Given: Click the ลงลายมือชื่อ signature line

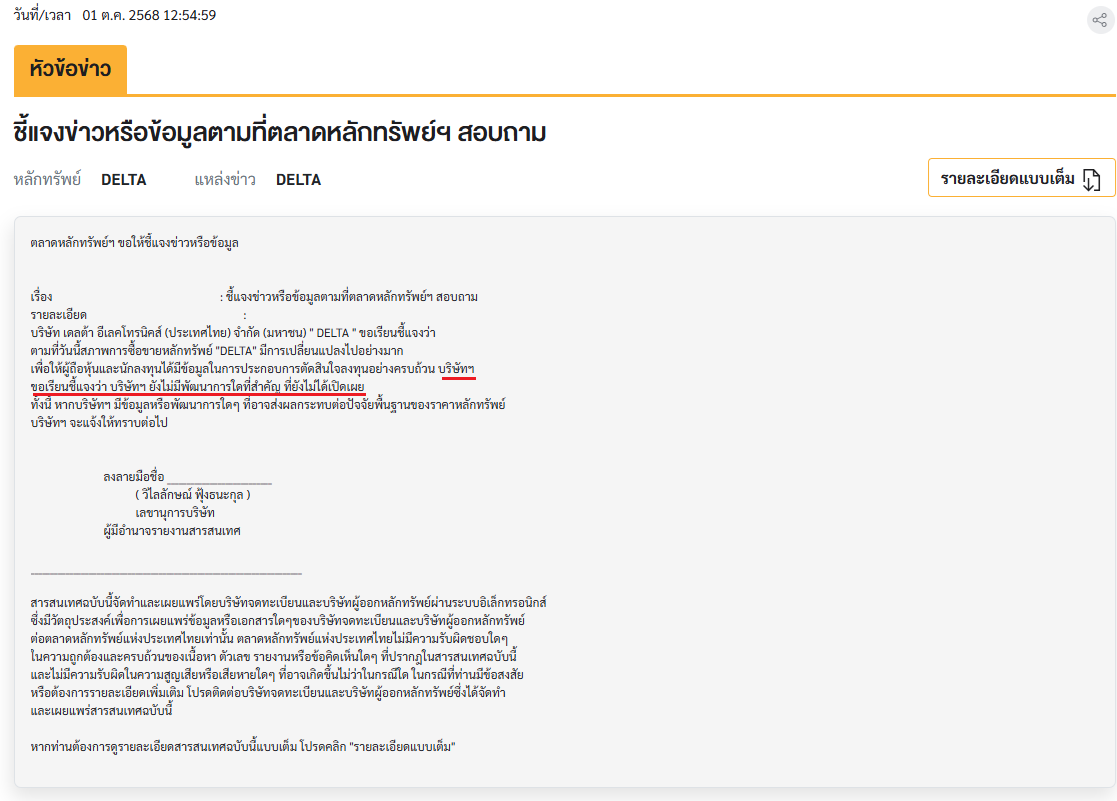Looking at the screenshot, I should point(187,476).
